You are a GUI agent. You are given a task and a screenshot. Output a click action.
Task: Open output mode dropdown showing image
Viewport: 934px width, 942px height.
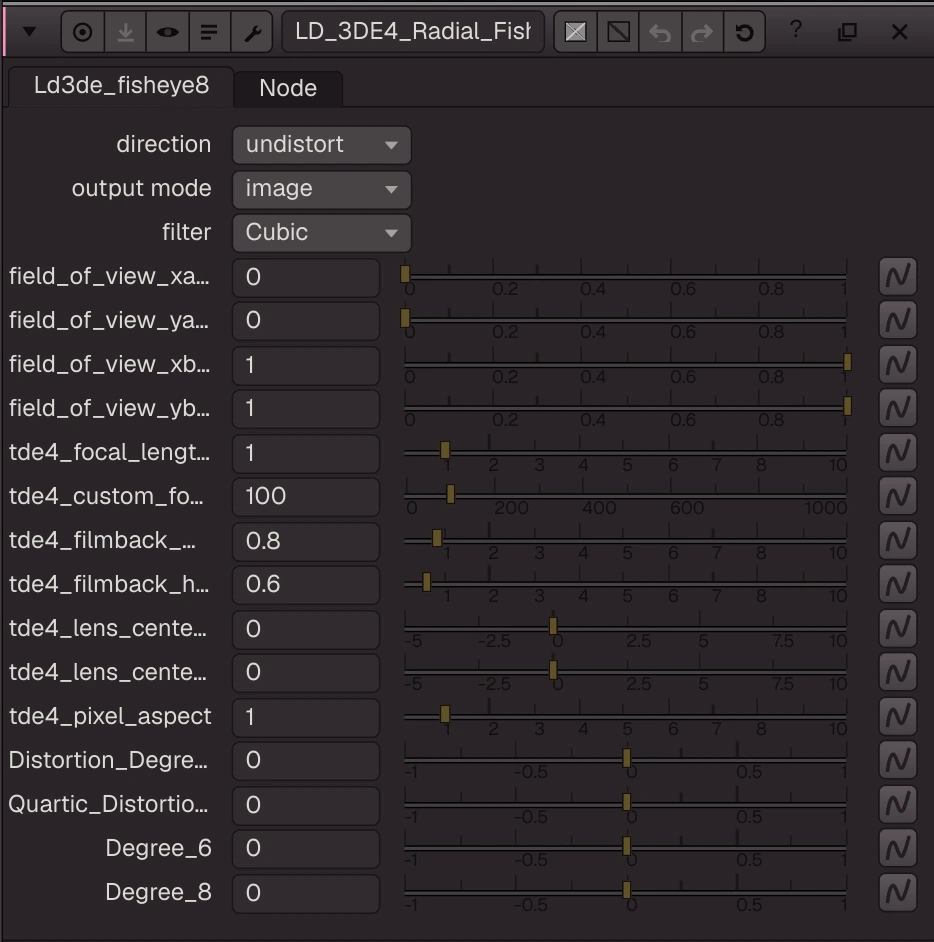pos(322,189)
